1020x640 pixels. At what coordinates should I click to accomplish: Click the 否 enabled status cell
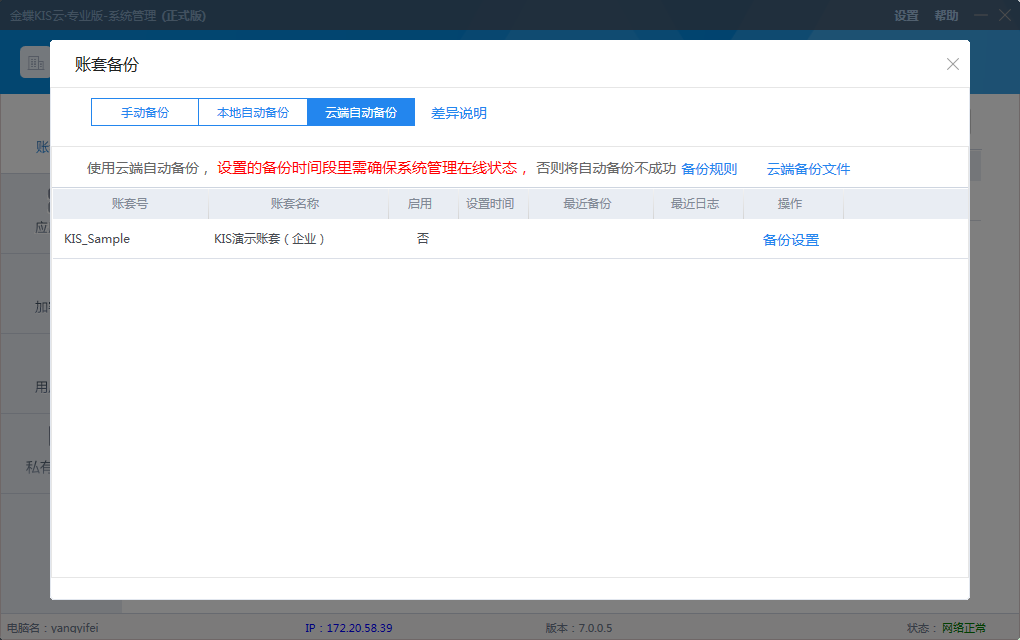tap(423, 239)
